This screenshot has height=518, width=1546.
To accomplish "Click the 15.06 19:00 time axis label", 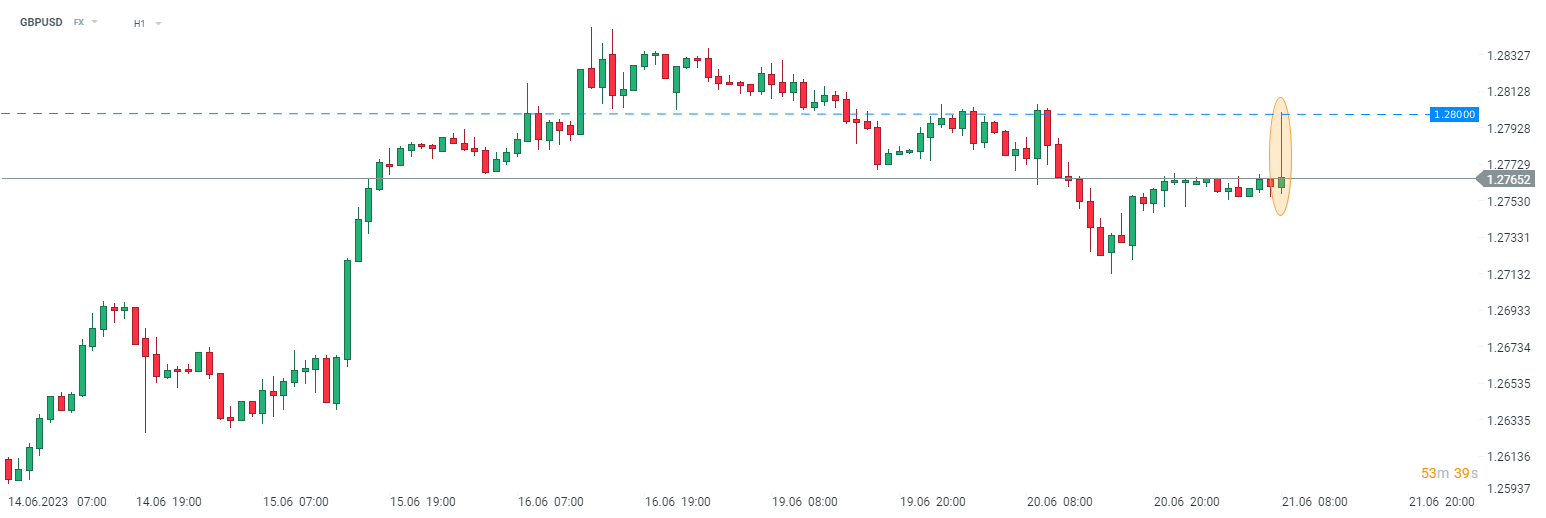I will [423, 502].
